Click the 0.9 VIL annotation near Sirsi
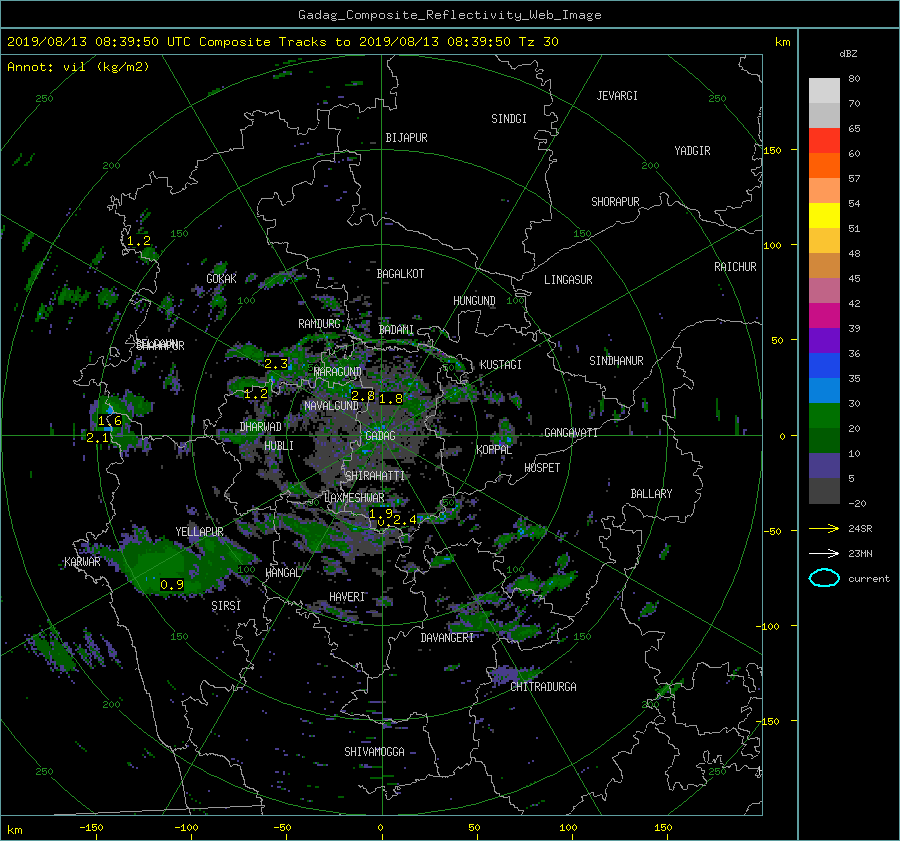The width and height of the screenshot is (900, 841). pyautogui.click(x=172, y=585)
